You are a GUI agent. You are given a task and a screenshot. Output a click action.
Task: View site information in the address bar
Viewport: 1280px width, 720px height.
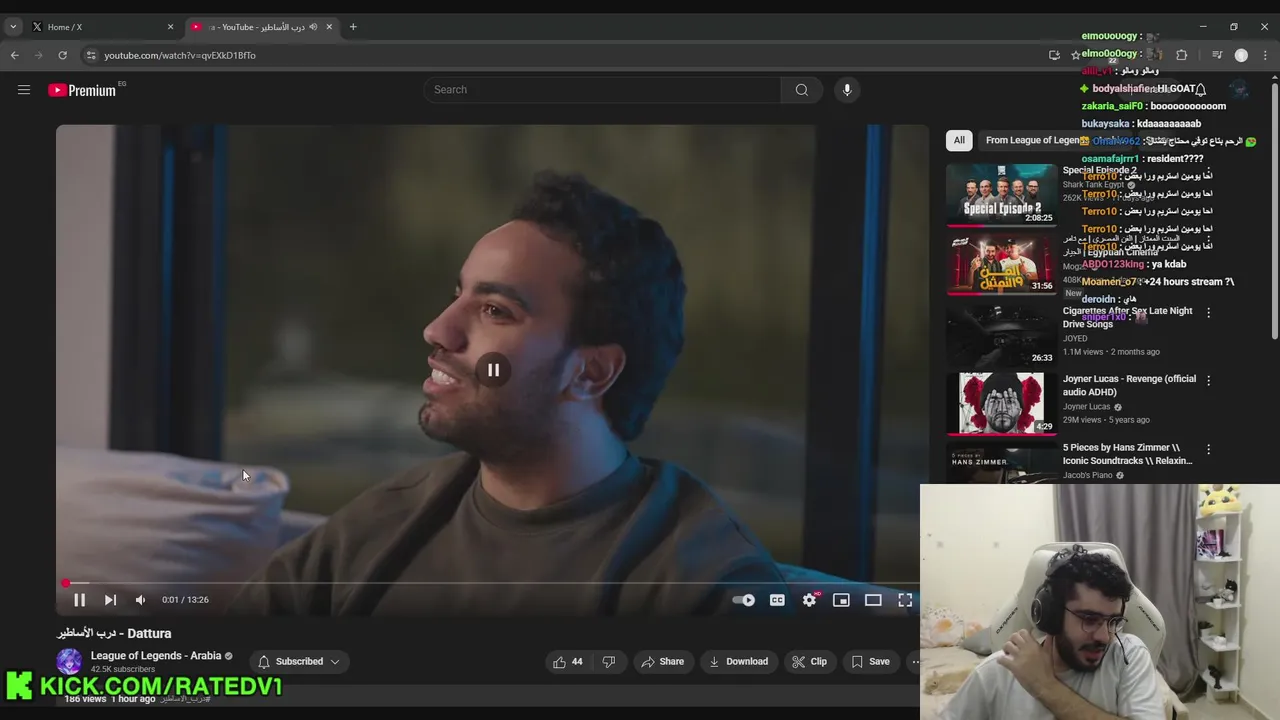tap(90, 55)
